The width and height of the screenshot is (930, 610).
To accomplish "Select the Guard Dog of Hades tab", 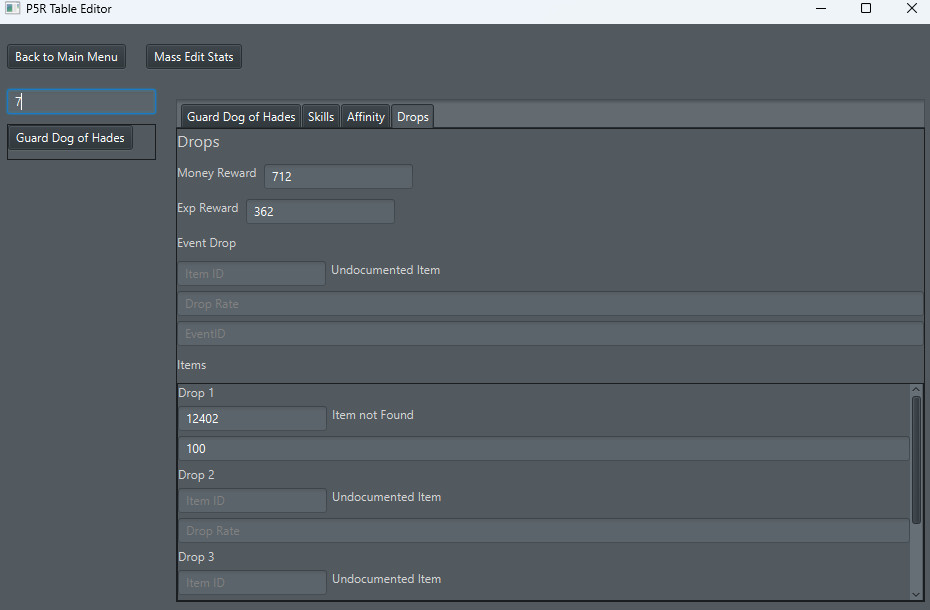I will [240, 116].
